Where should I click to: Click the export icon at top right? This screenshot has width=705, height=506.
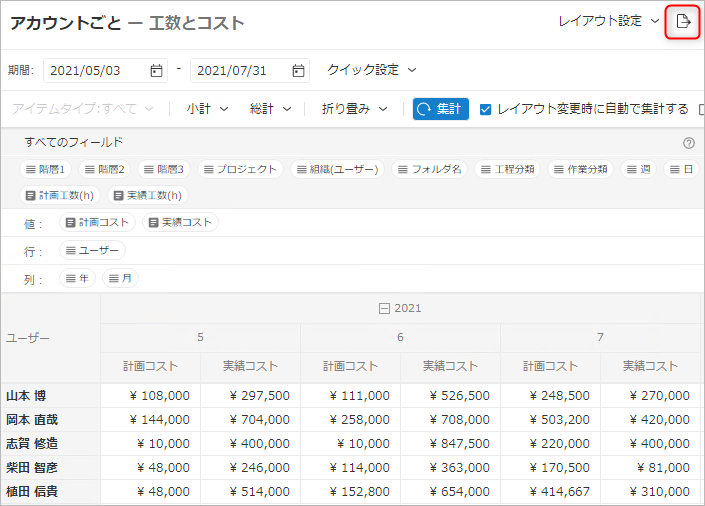click(x=683, y=22)
